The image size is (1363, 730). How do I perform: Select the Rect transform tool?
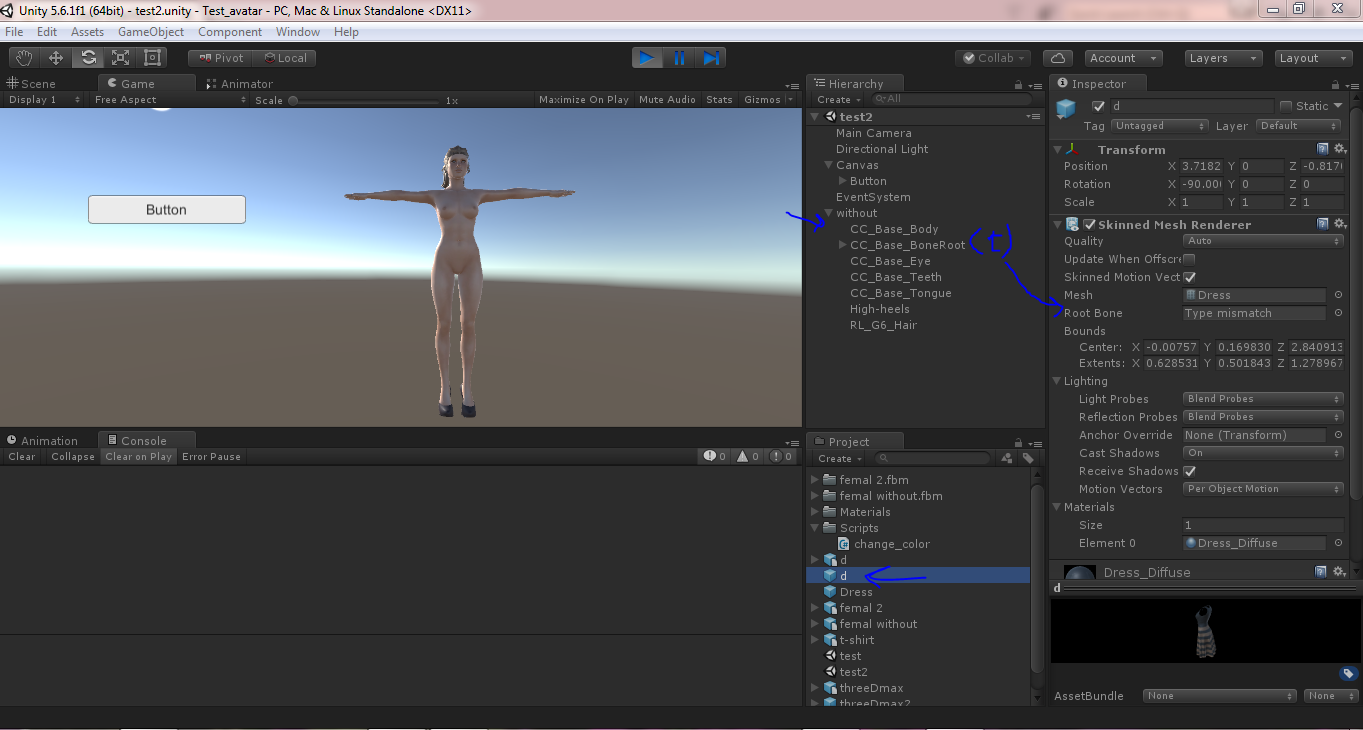click(152, 58)
